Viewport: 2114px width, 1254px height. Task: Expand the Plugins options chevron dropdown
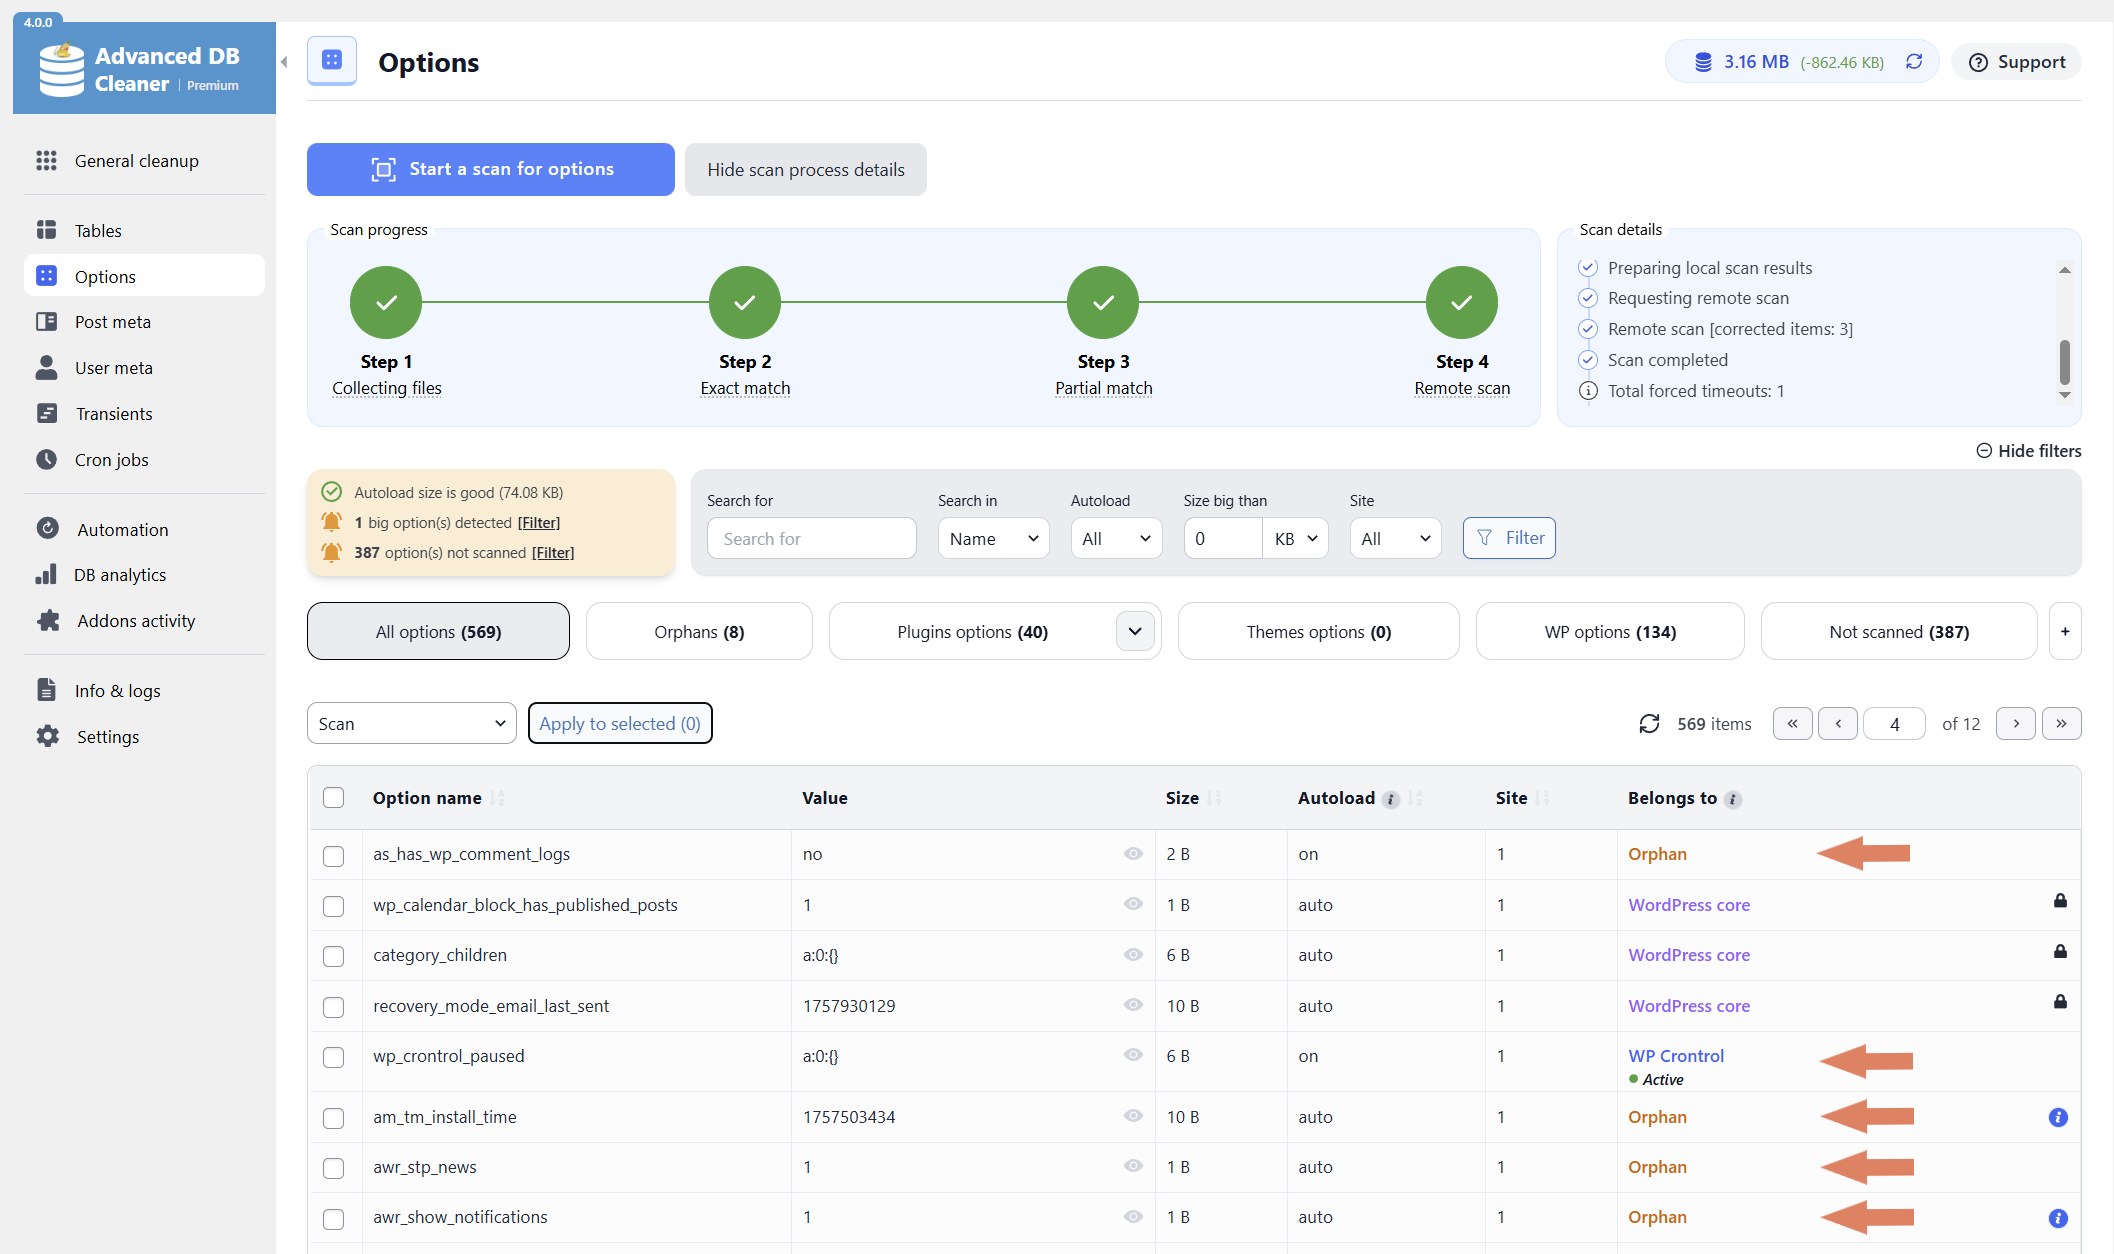click(1135, 632)
